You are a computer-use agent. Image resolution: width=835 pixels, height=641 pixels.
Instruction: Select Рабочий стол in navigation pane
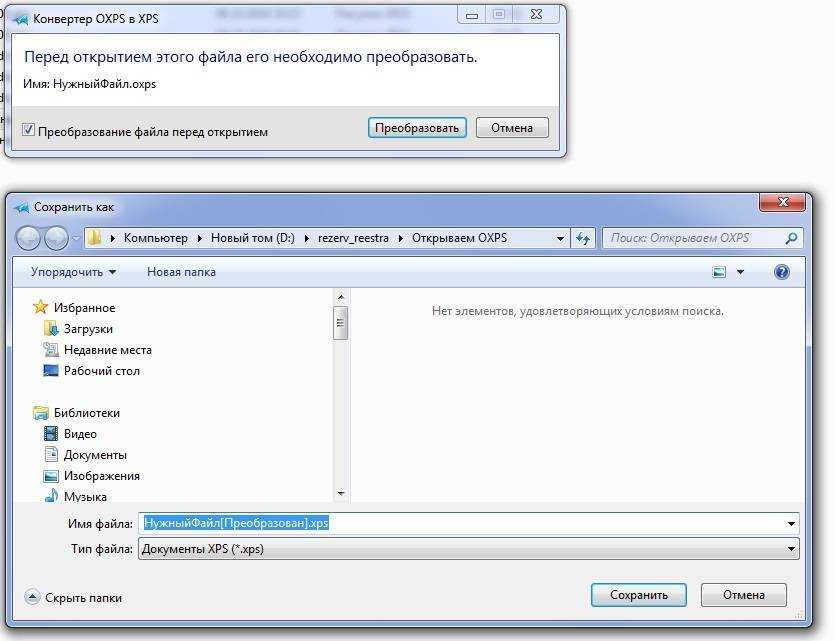coord(102,371)
